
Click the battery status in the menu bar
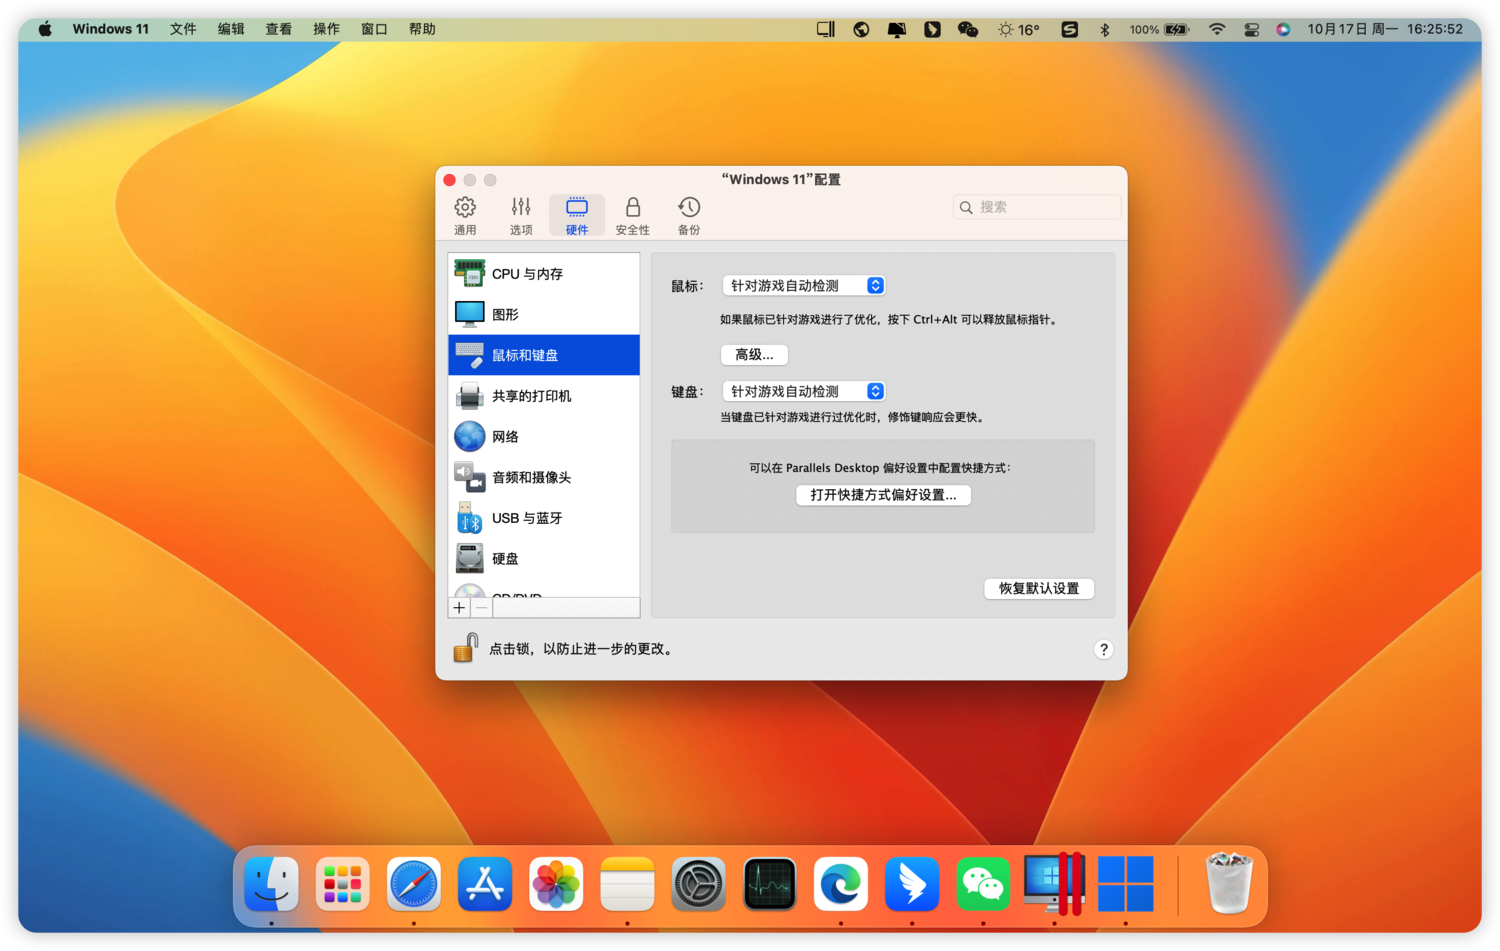[1159, 29]
